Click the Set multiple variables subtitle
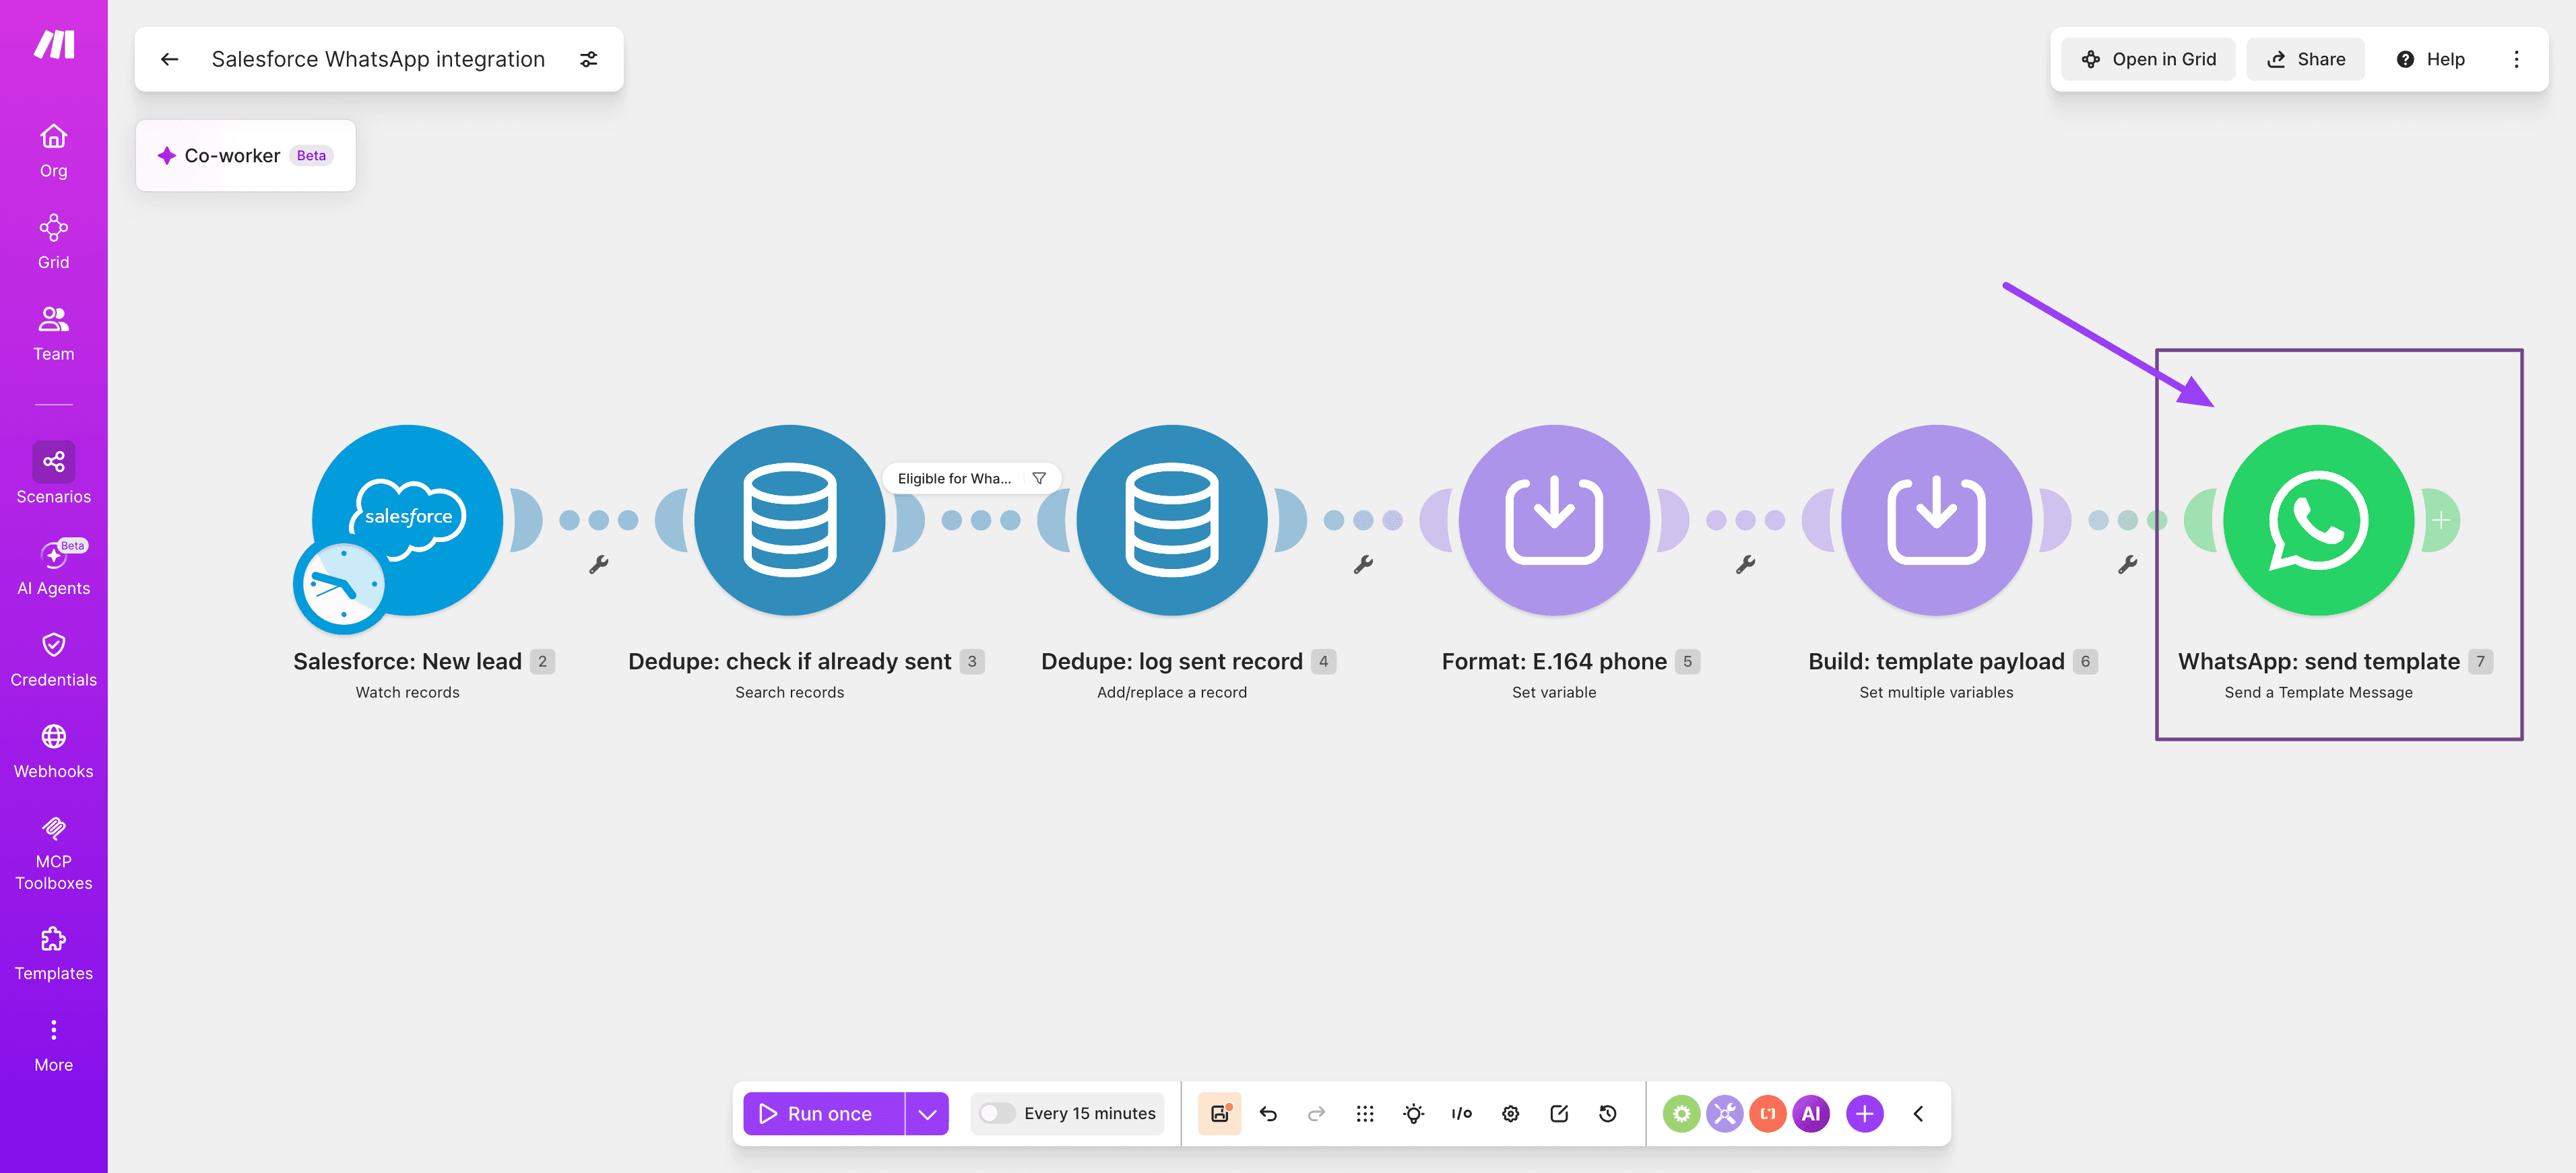The height and width of the screenshot is (1173, 2576). pyautogui.click(x=1936, y=692)
